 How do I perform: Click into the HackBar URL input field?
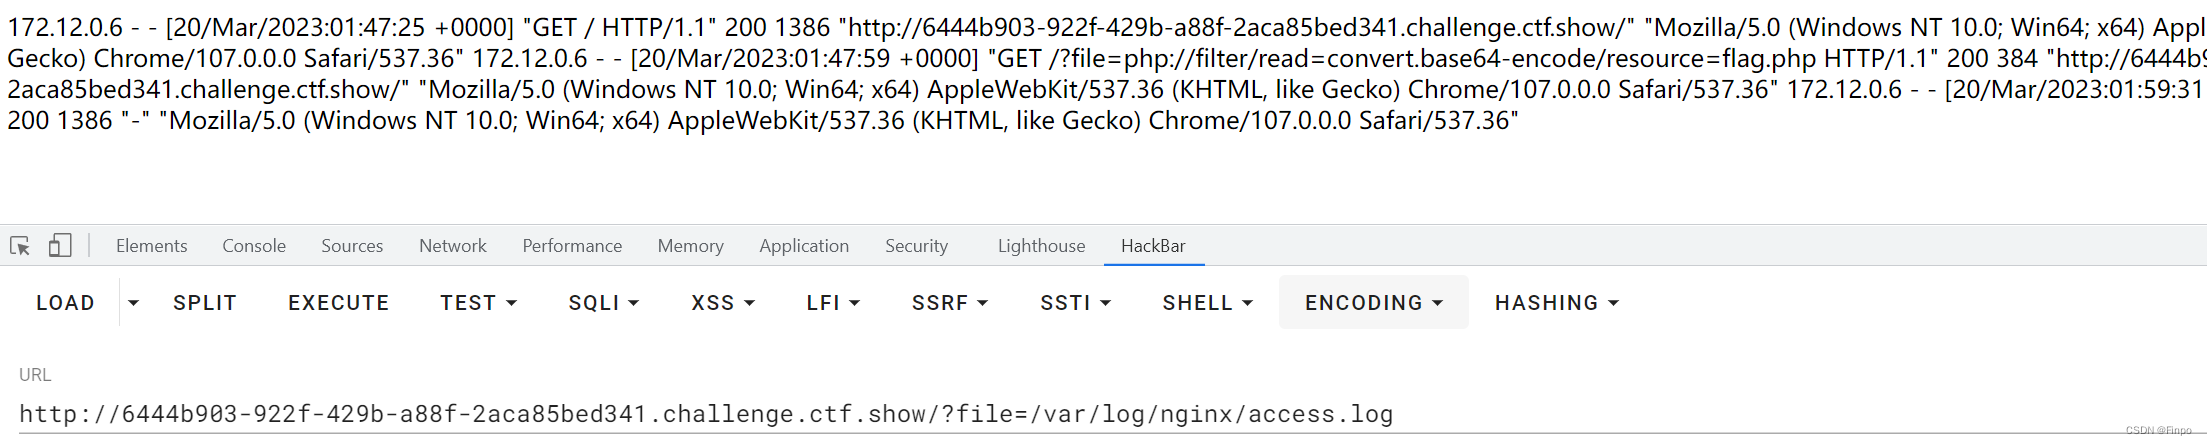[x=1100, y=414]
